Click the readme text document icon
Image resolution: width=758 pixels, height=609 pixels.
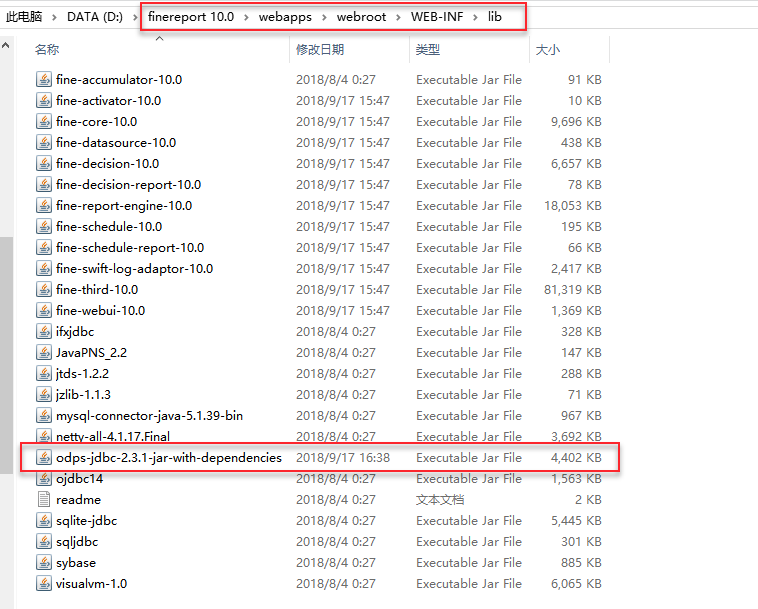(44, 500)
